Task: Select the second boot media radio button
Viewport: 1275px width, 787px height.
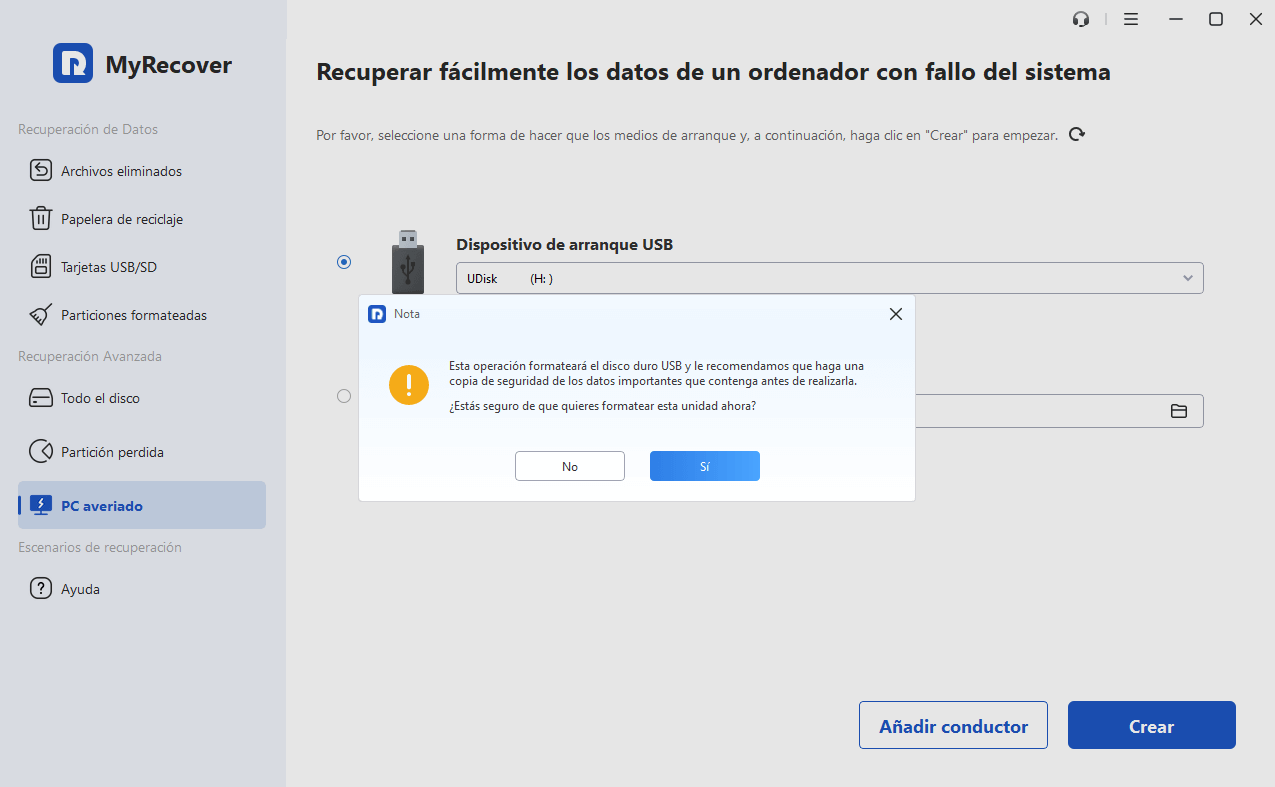Action: [344, 396]
